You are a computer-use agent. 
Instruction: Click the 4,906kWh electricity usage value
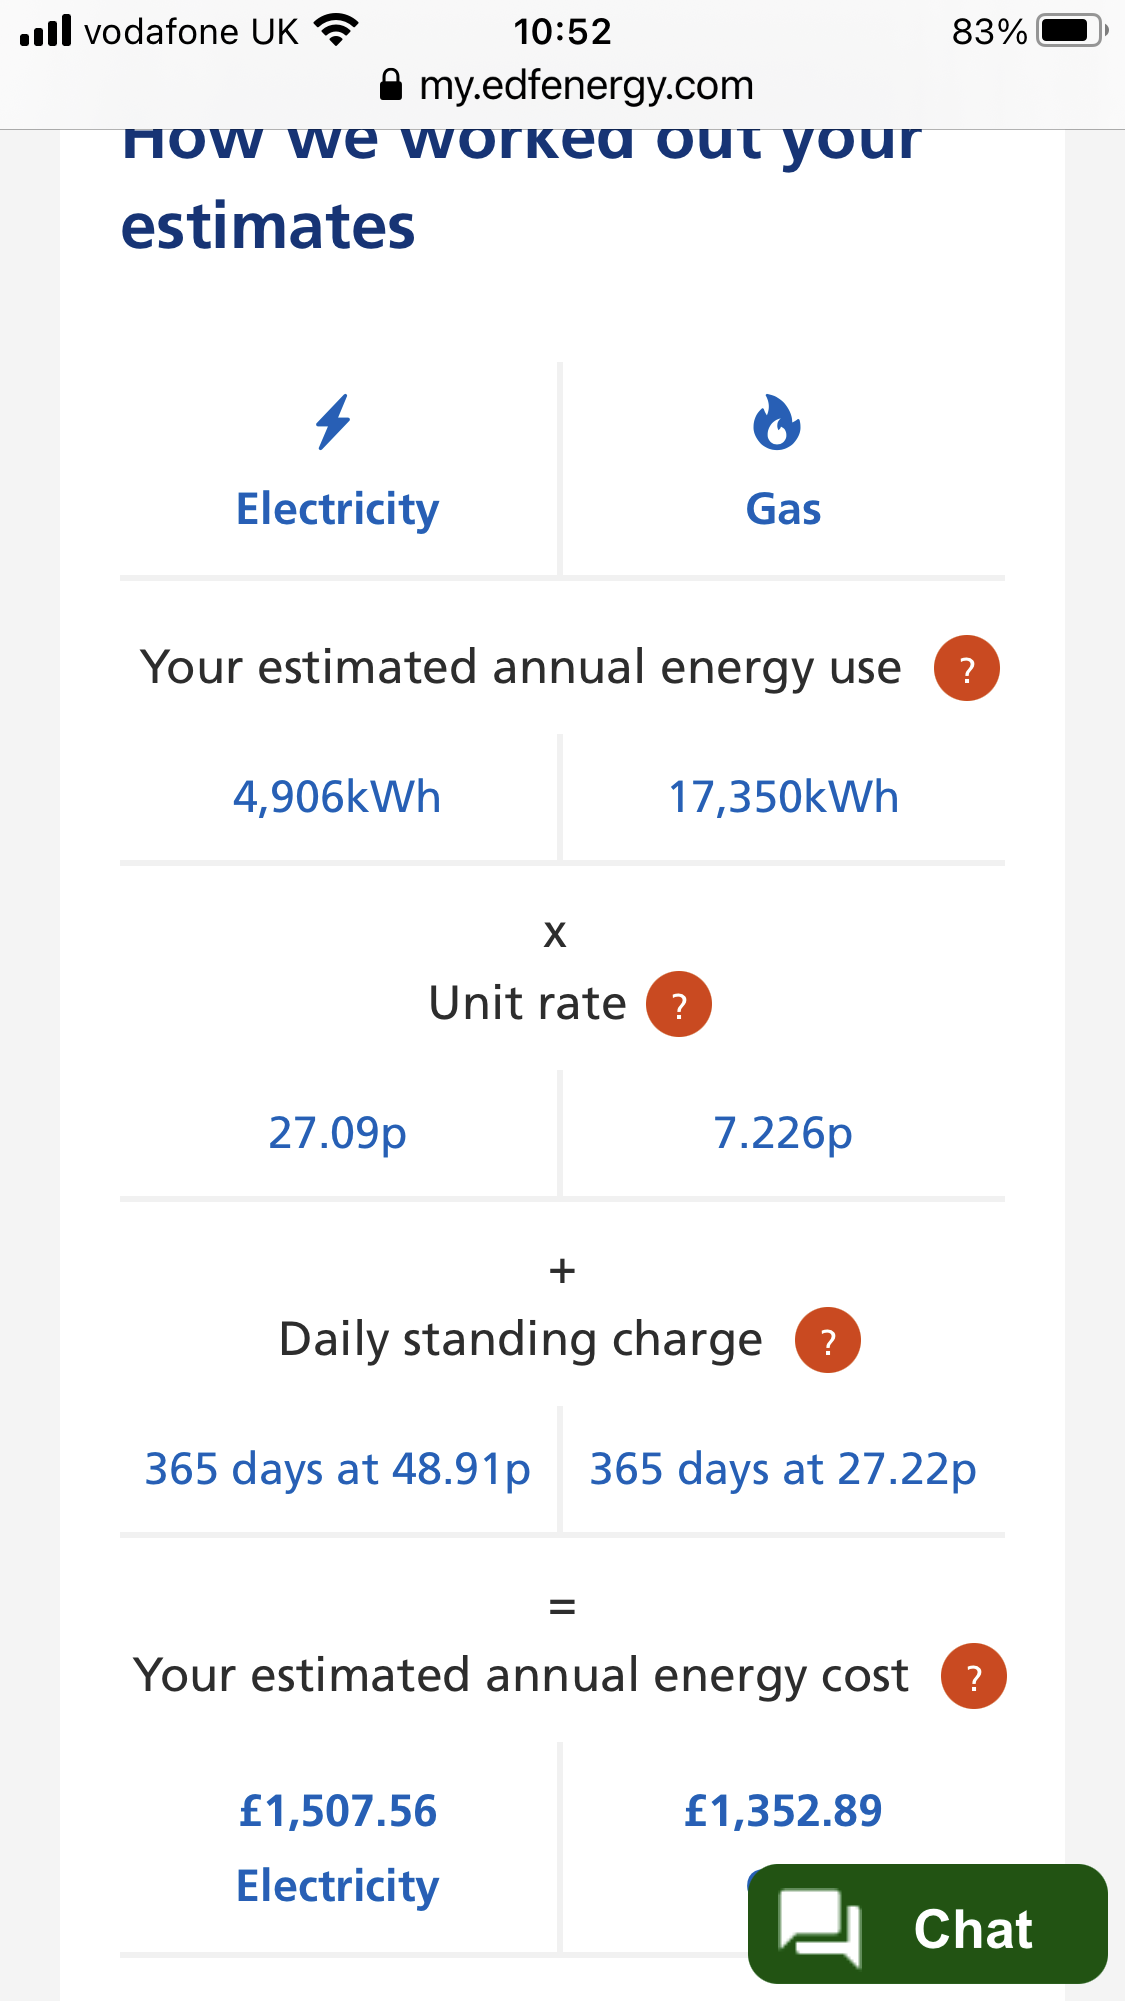pos(337,797)
